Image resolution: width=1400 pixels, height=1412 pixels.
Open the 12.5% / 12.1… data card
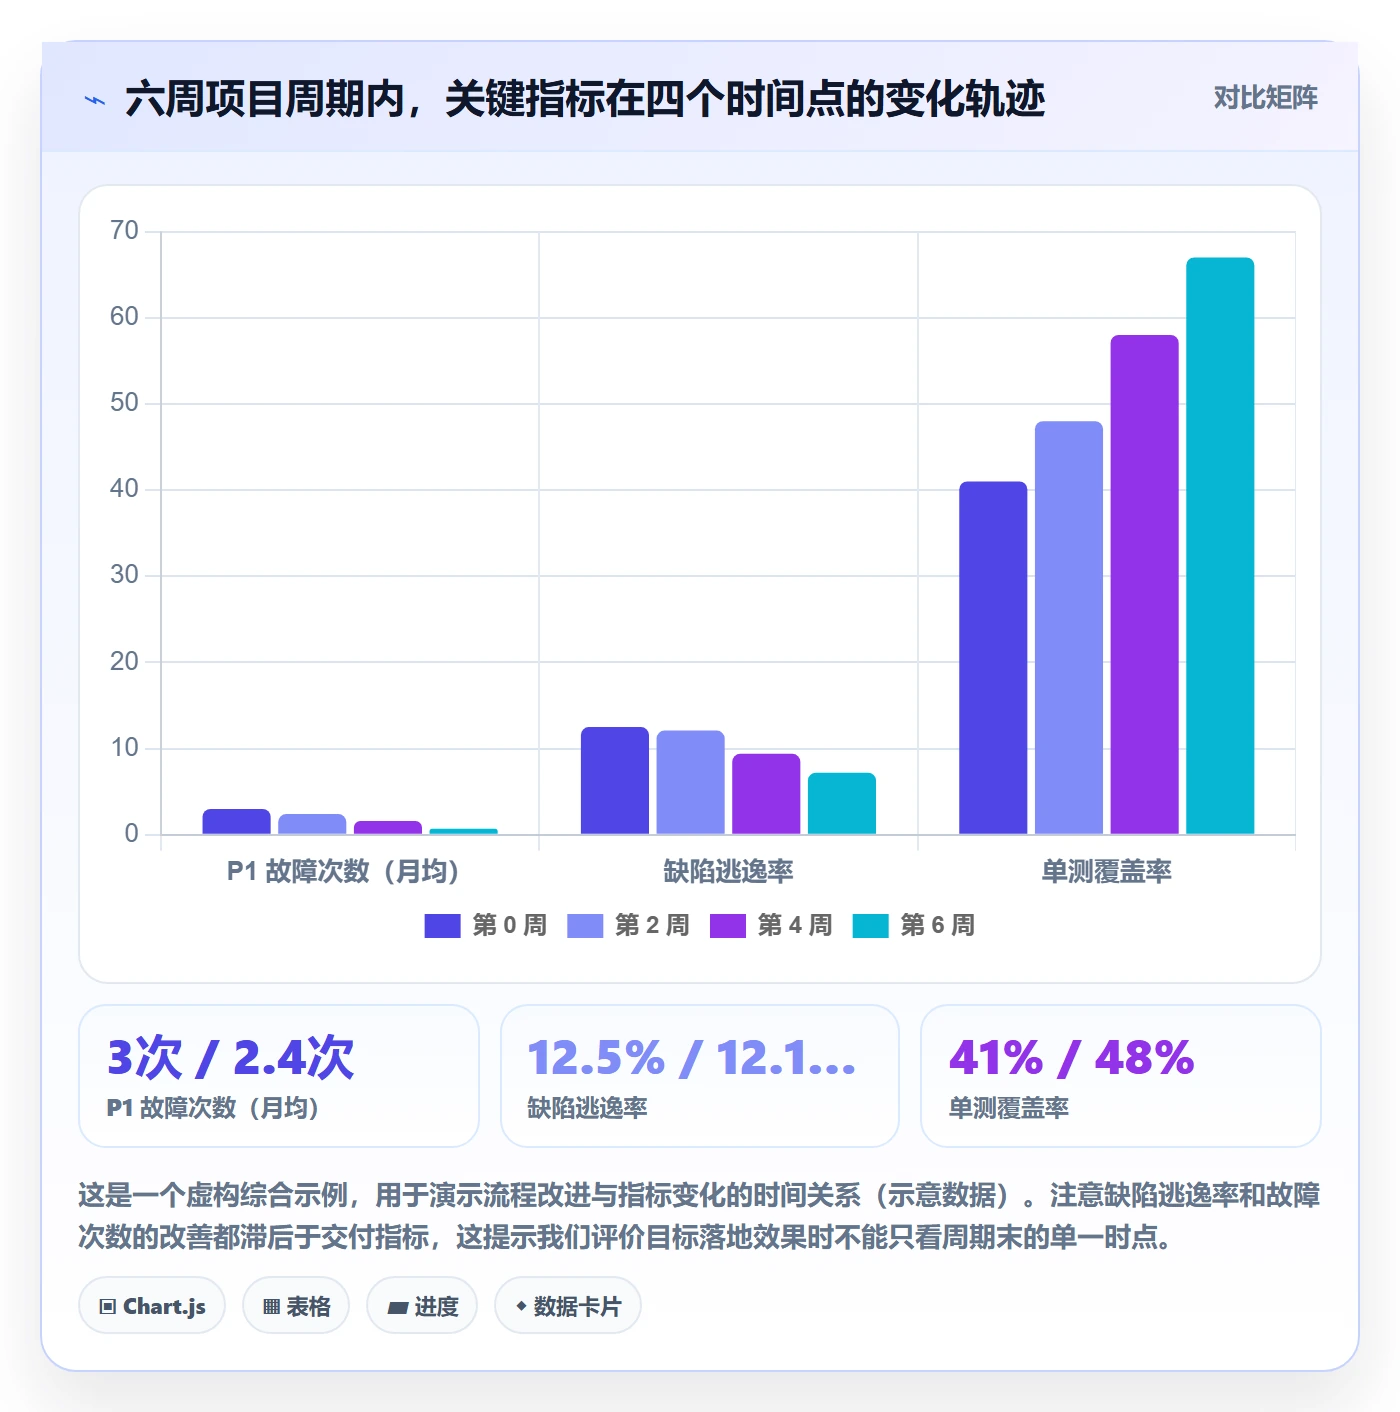tap(700, 1076)
